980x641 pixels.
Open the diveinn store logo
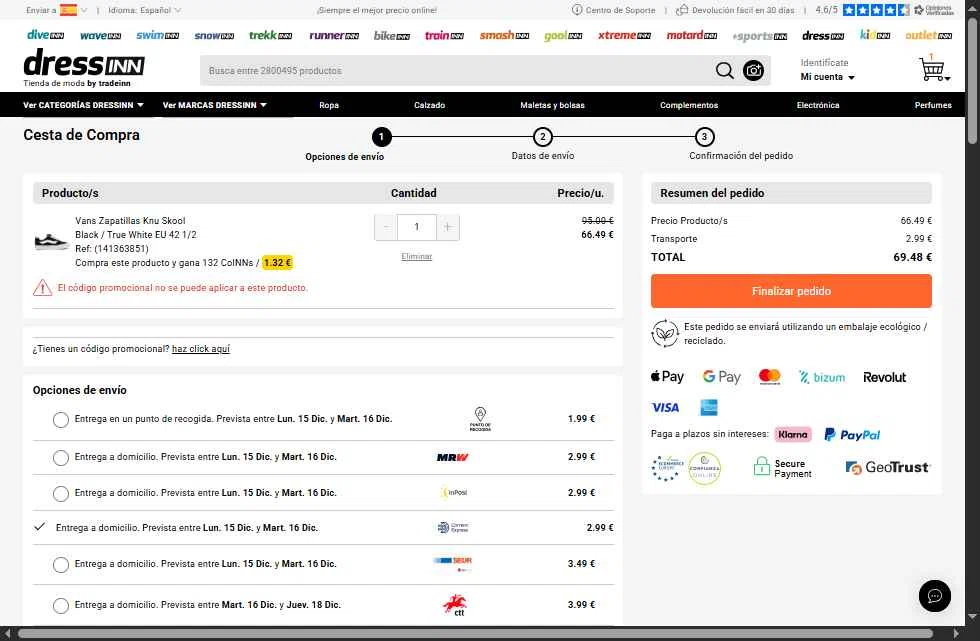[46, 36]
